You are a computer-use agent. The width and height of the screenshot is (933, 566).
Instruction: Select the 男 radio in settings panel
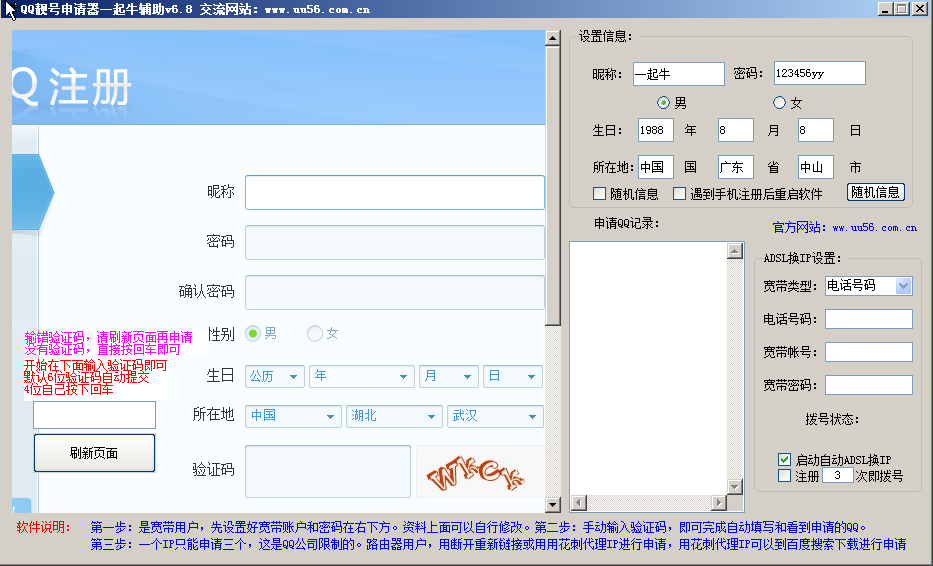(663, 103)
